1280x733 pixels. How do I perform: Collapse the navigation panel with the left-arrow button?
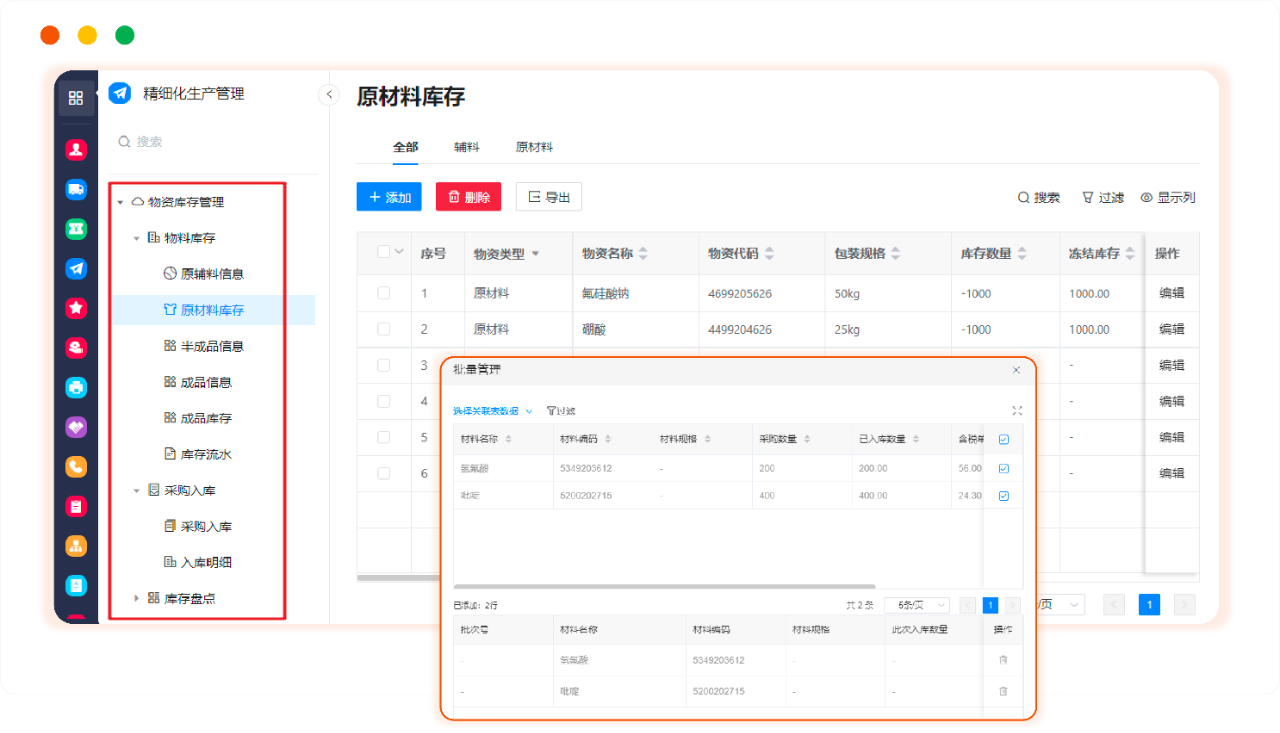[329, 95]
